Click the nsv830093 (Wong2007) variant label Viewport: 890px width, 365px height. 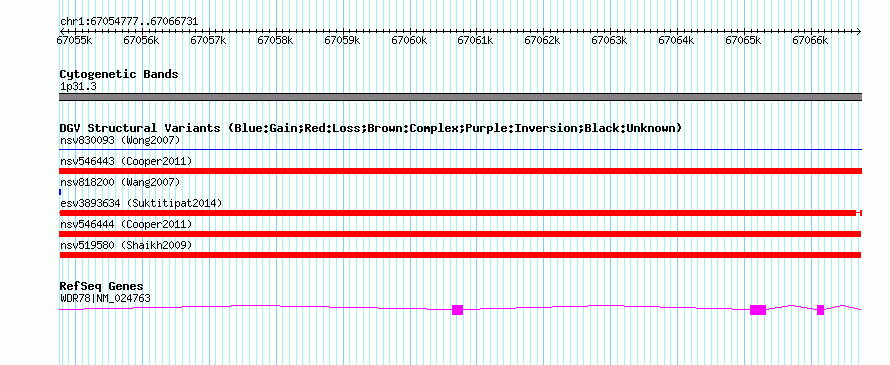(120, 140)
